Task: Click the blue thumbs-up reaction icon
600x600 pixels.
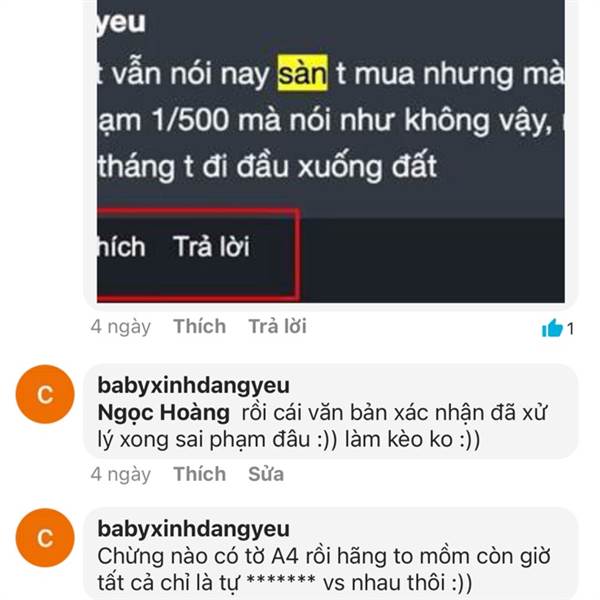Action: [552, 328]
